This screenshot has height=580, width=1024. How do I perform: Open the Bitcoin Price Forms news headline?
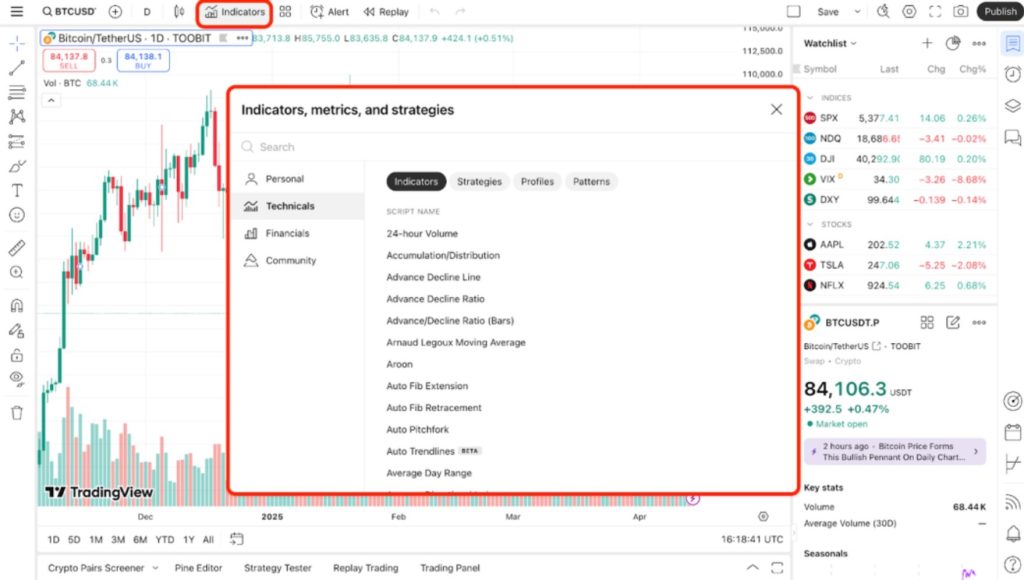coord(894,451)
